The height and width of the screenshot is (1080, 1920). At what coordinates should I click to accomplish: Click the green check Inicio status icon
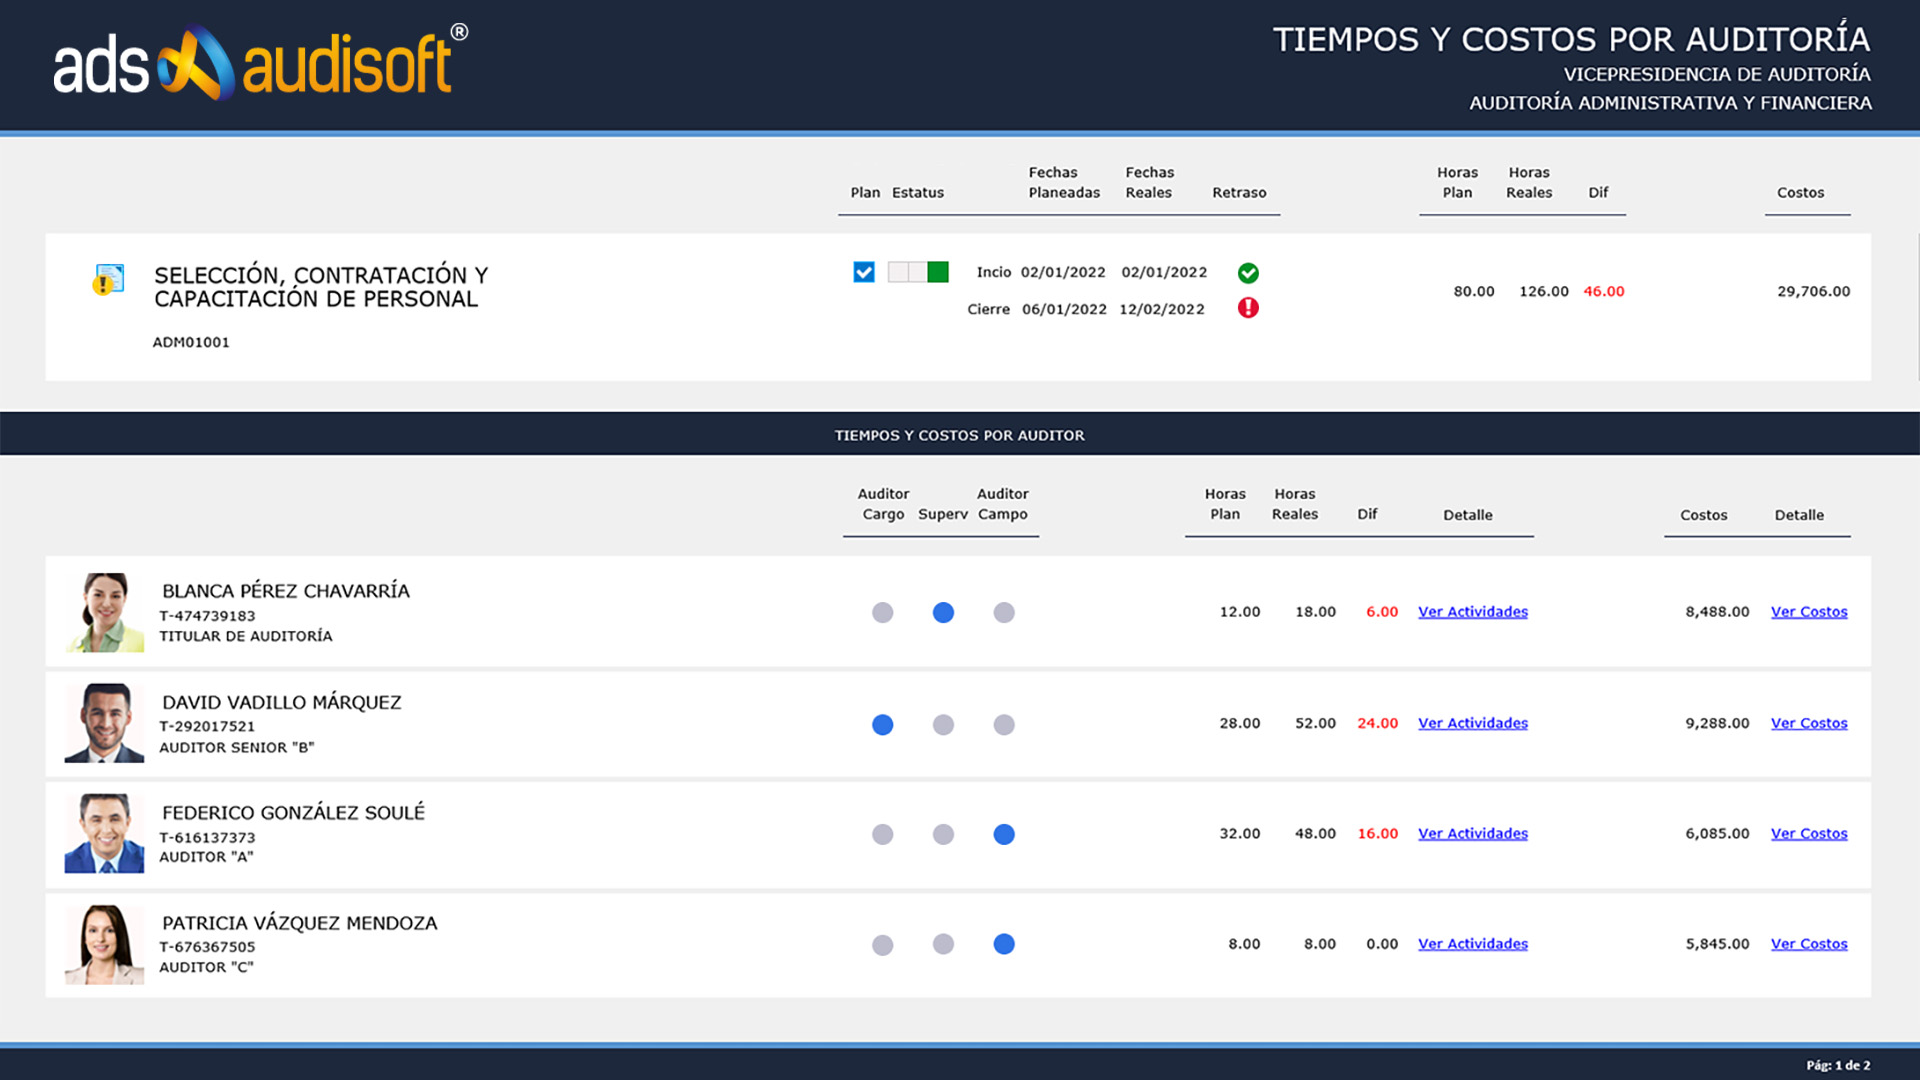1249,272
